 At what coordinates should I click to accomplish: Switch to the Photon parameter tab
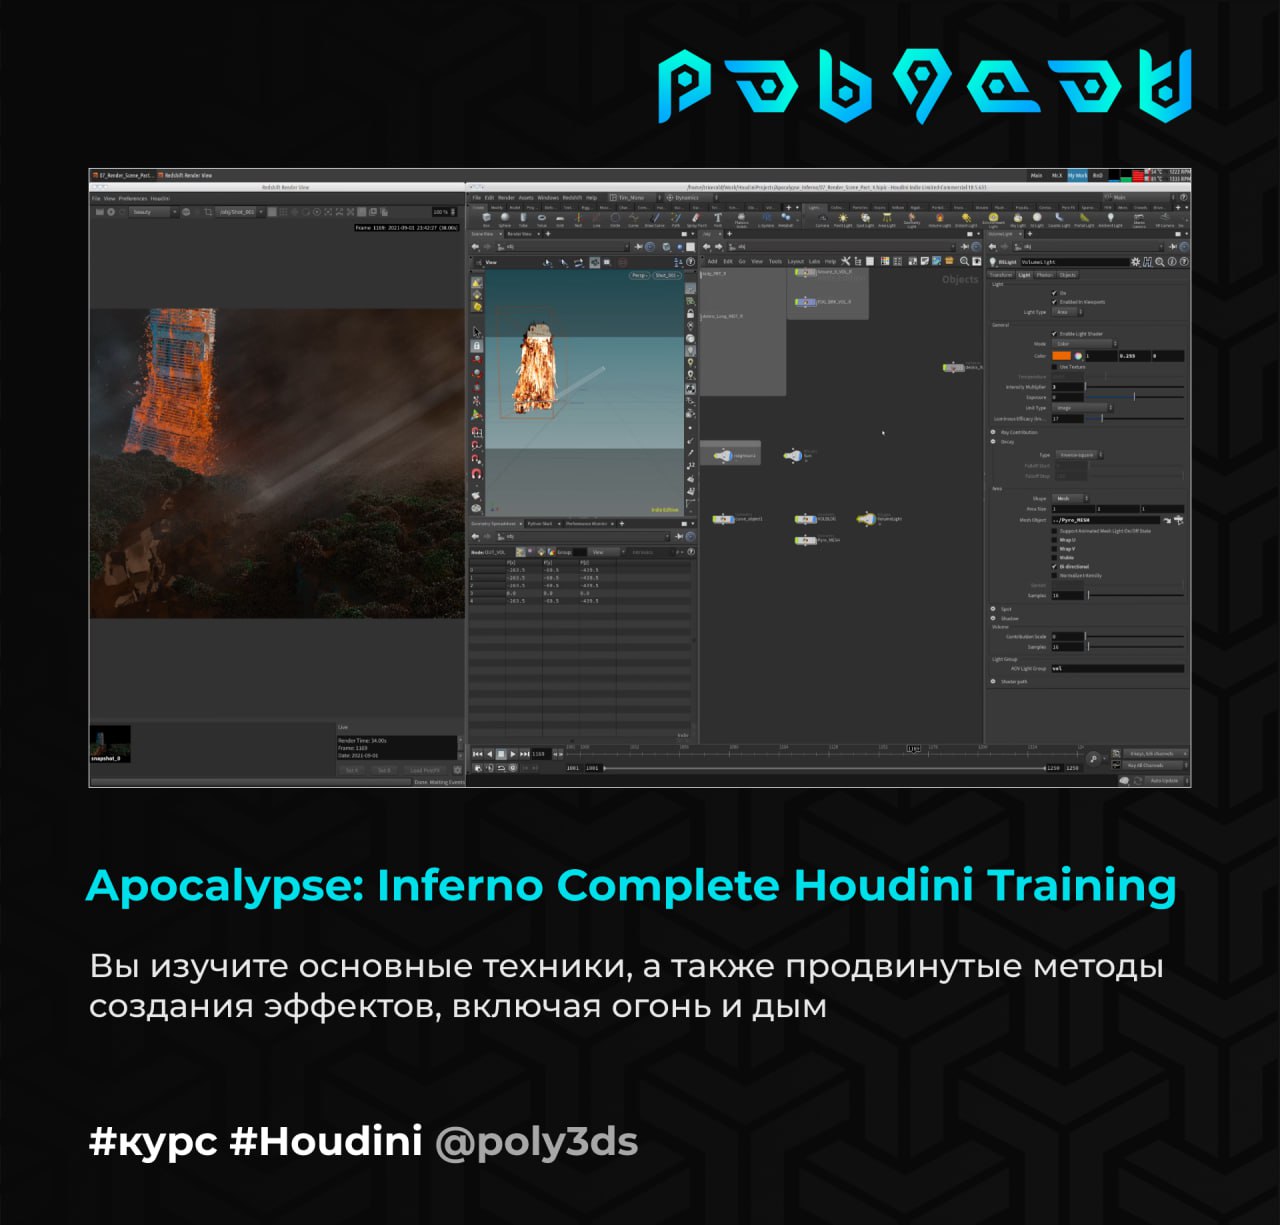(1045, 275)
